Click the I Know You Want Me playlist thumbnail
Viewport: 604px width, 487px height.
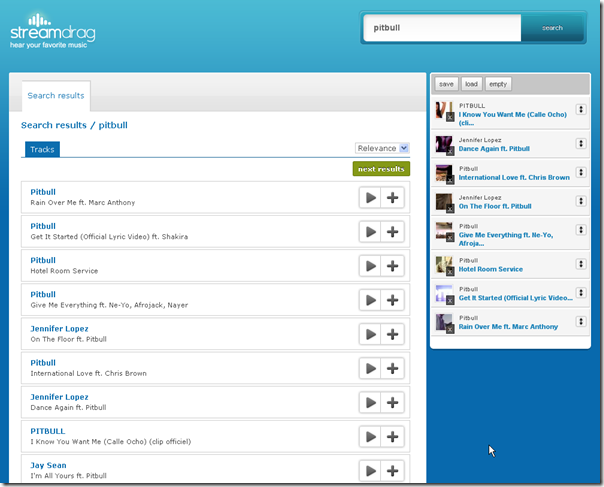click(x=444, y=110)
